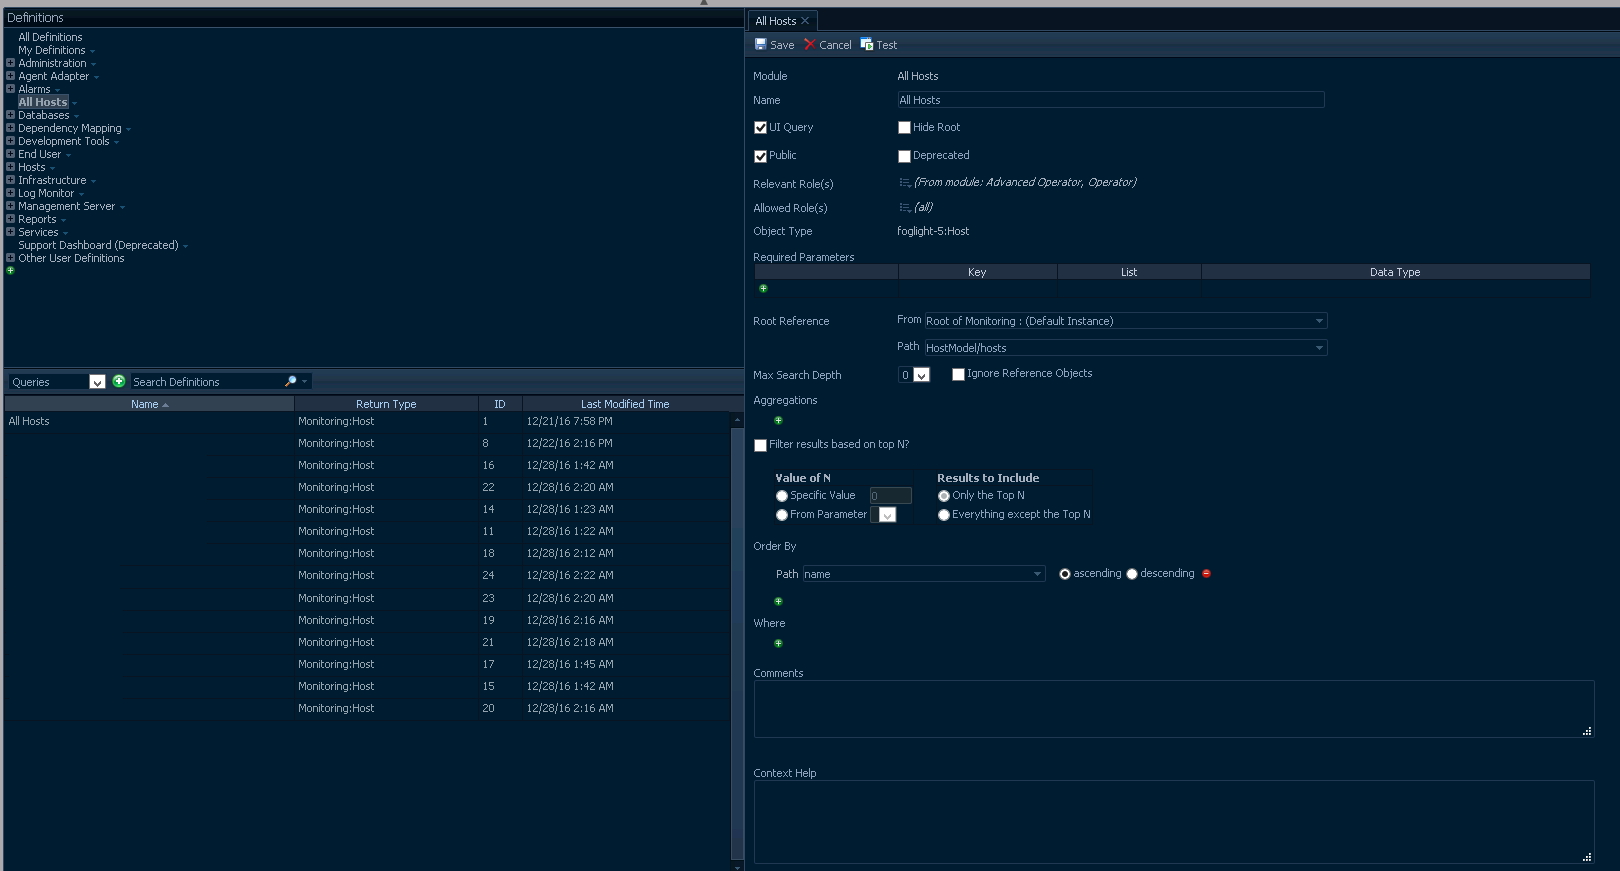Click the search magnifier icon
The image size is (1620, 871).
point(291,381)
